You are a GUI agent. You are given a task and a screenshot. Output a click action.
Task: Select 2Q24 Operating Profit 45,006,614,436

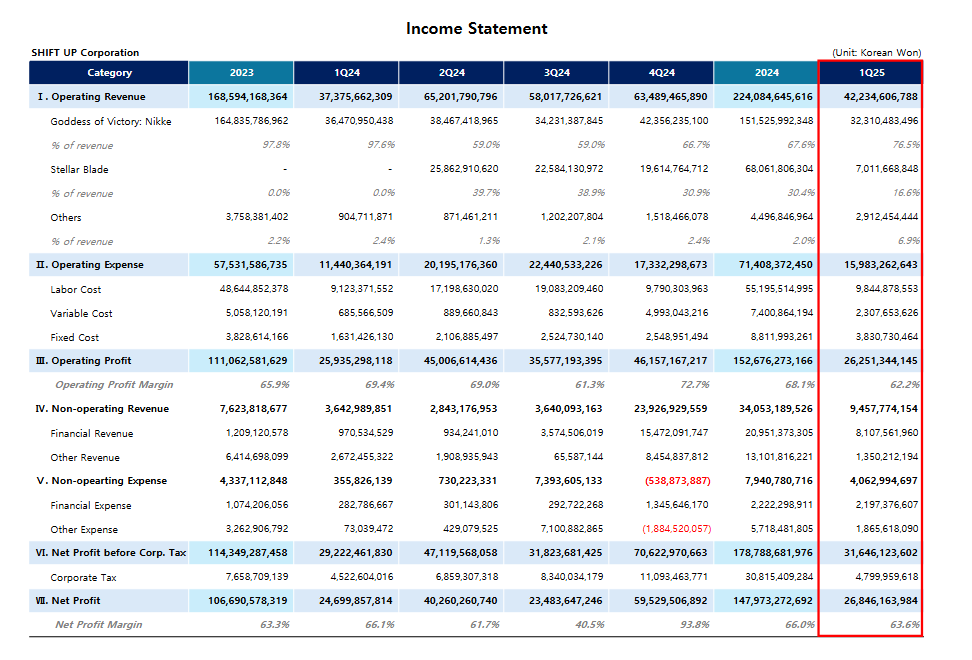pos(461,361)
